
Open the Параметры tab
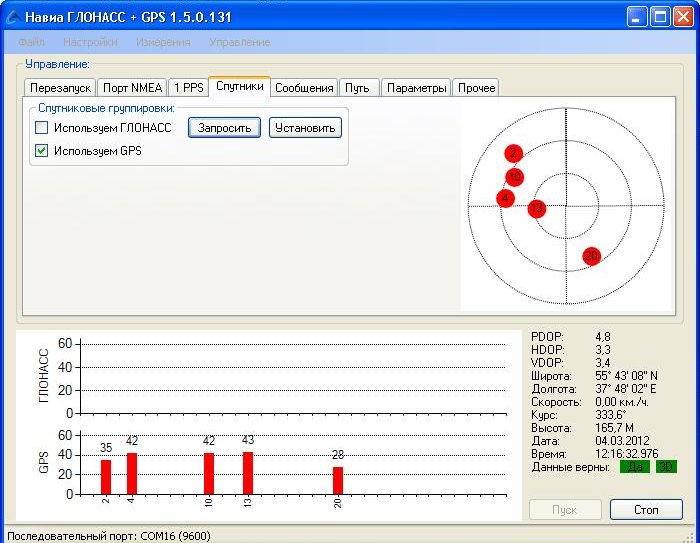[416, 88]
